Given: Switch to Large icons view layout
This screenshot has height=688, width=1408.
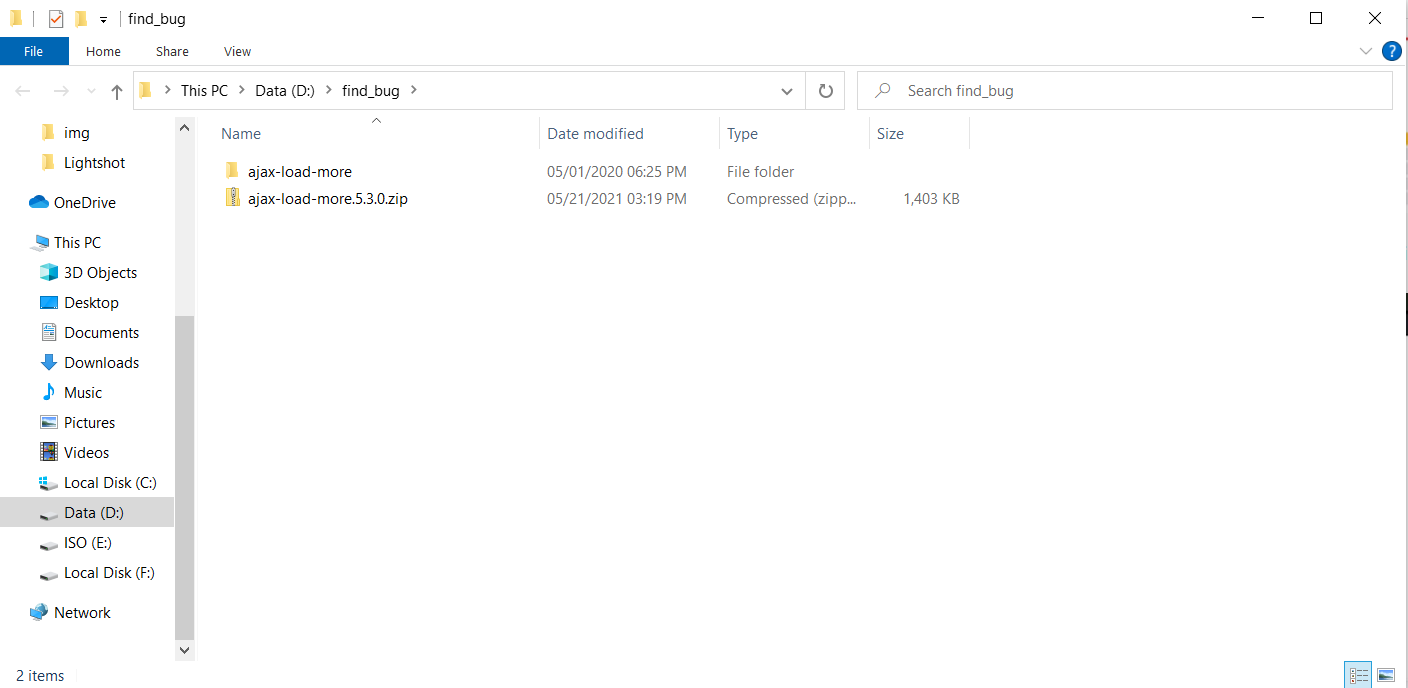Looking at the screenshot, I should [x=1386, y=675].
